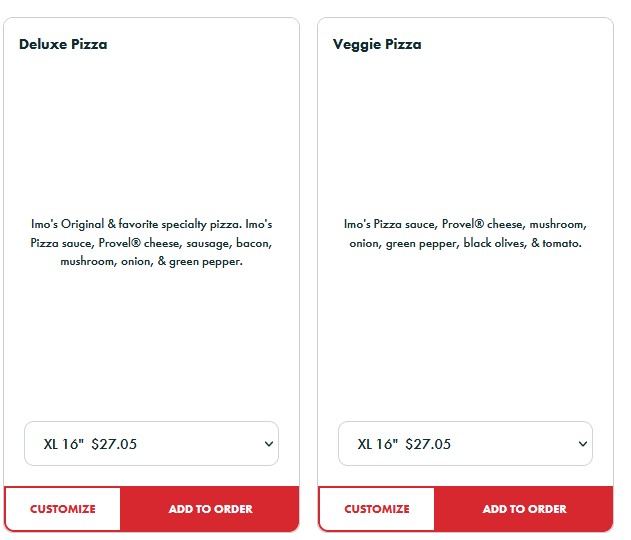Click the Deluxe Pizza description text
This screenshot has height=540, width=631.
point(151,243)
